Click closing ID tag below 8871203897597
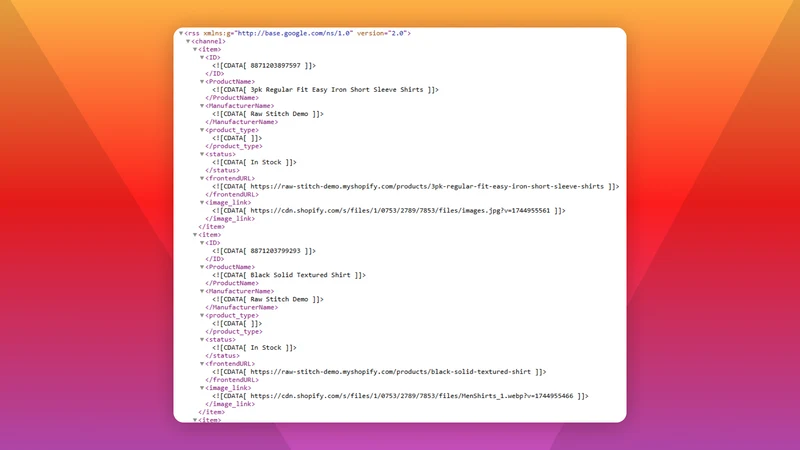This screenshot has width=800, height=450. click(215, 73)
